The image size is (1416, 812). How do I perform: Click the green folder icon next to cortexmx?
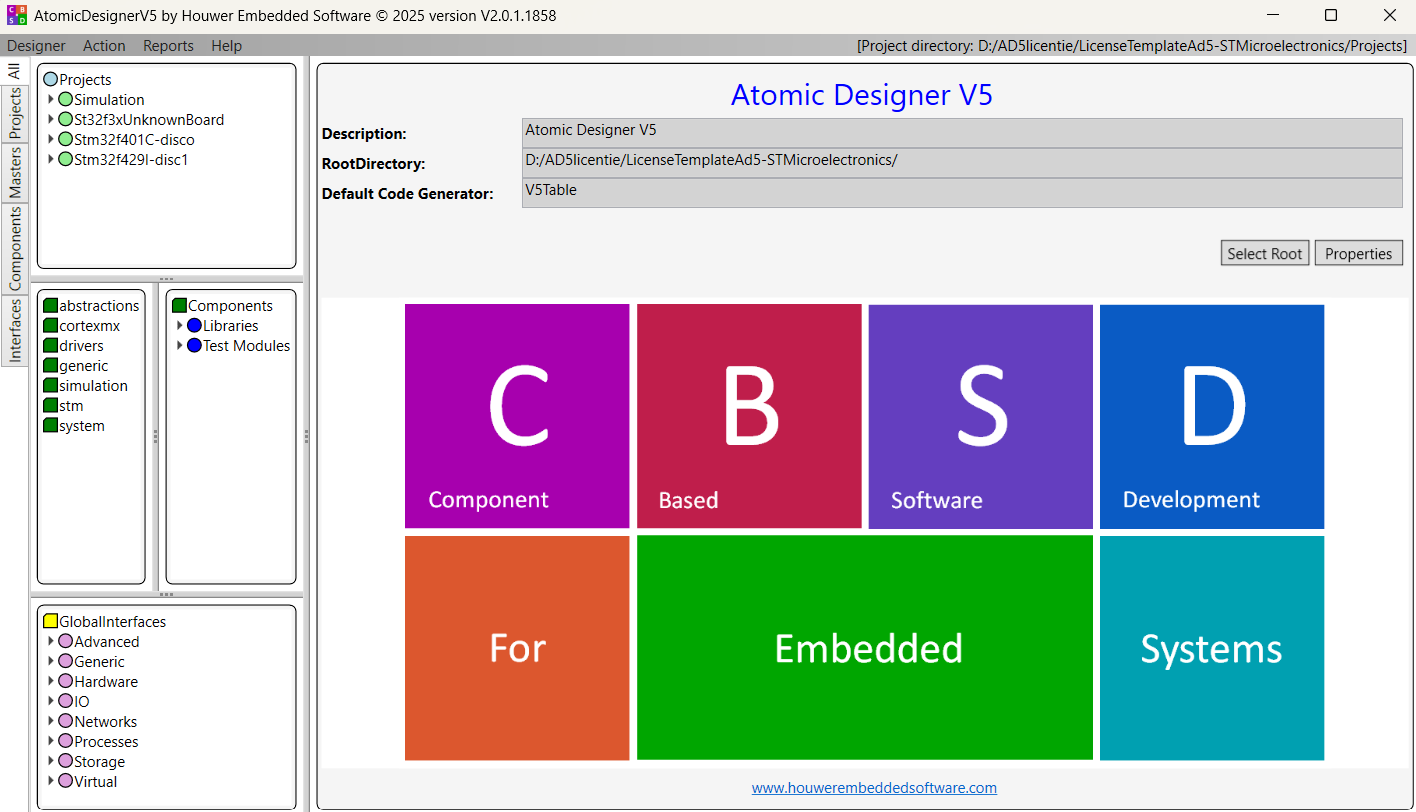(51, 326)
